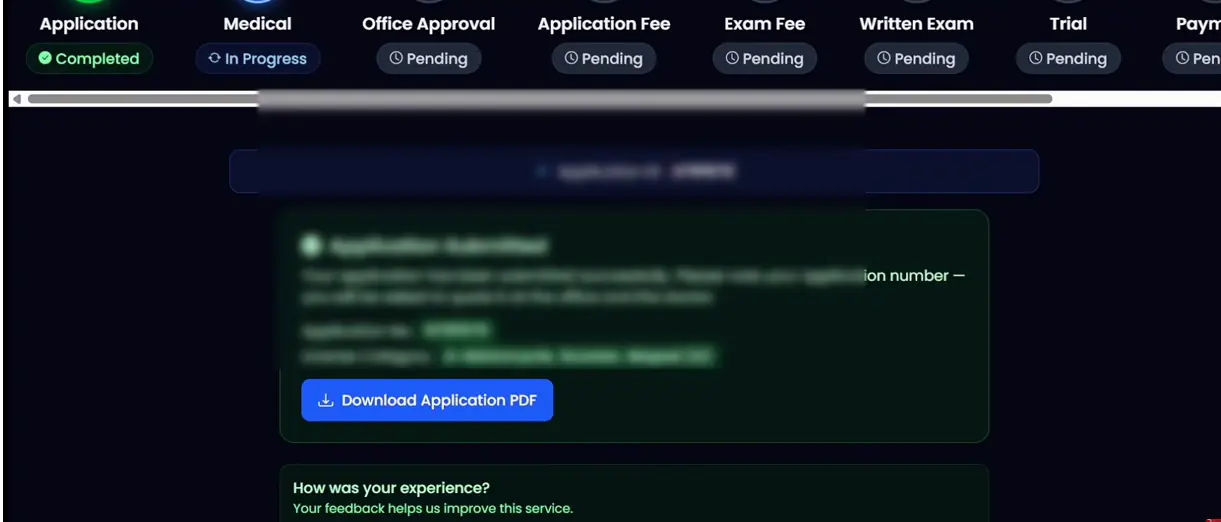Click the refresh icon beside In Progress

coord(214,59)
